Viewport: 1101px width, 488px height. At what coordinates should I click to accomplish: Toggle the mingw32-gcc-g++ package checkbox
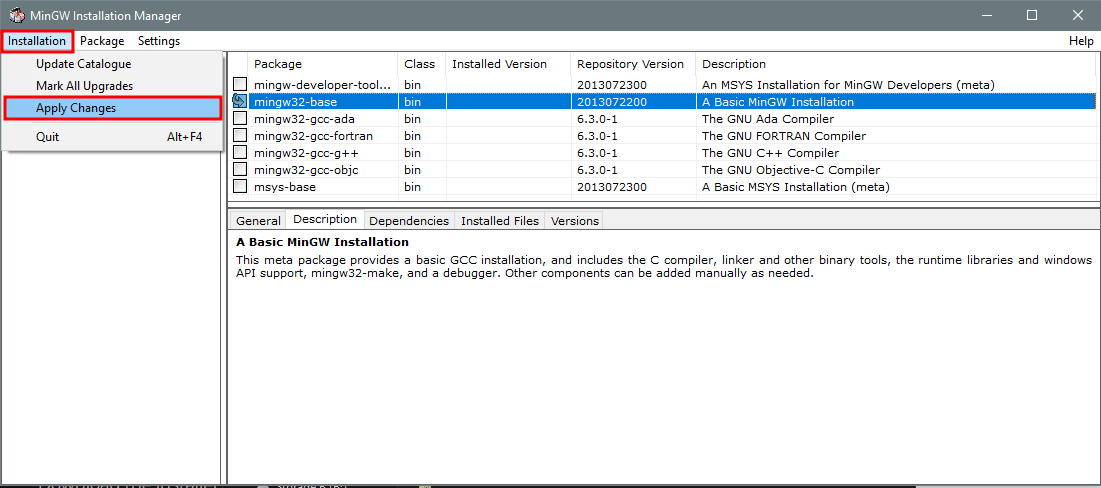pos(240,152)
